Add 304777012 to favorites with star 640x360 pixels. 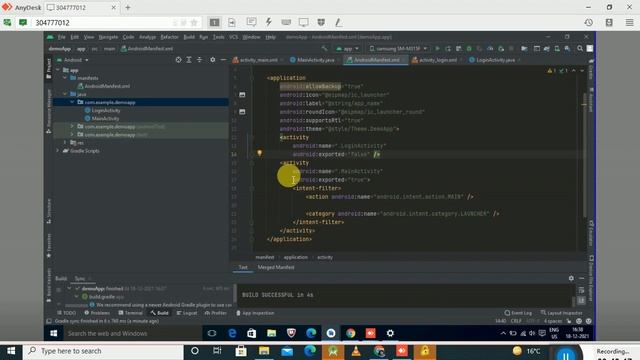point(194,22)
